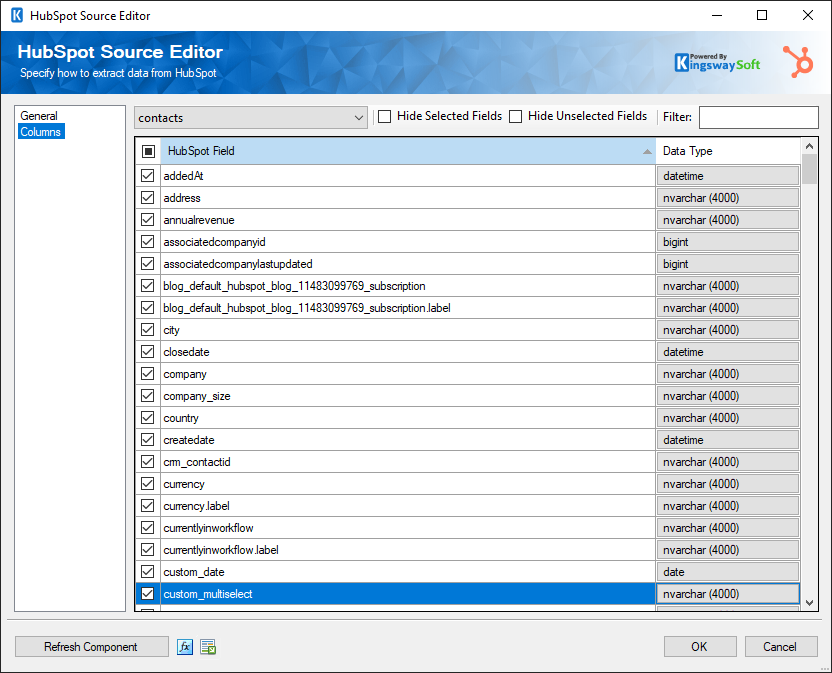Image resolution: width=832 pixels, height=673 pixels.
Task: Click the date type cell for custom_date
Action: [x=727, y=572]
